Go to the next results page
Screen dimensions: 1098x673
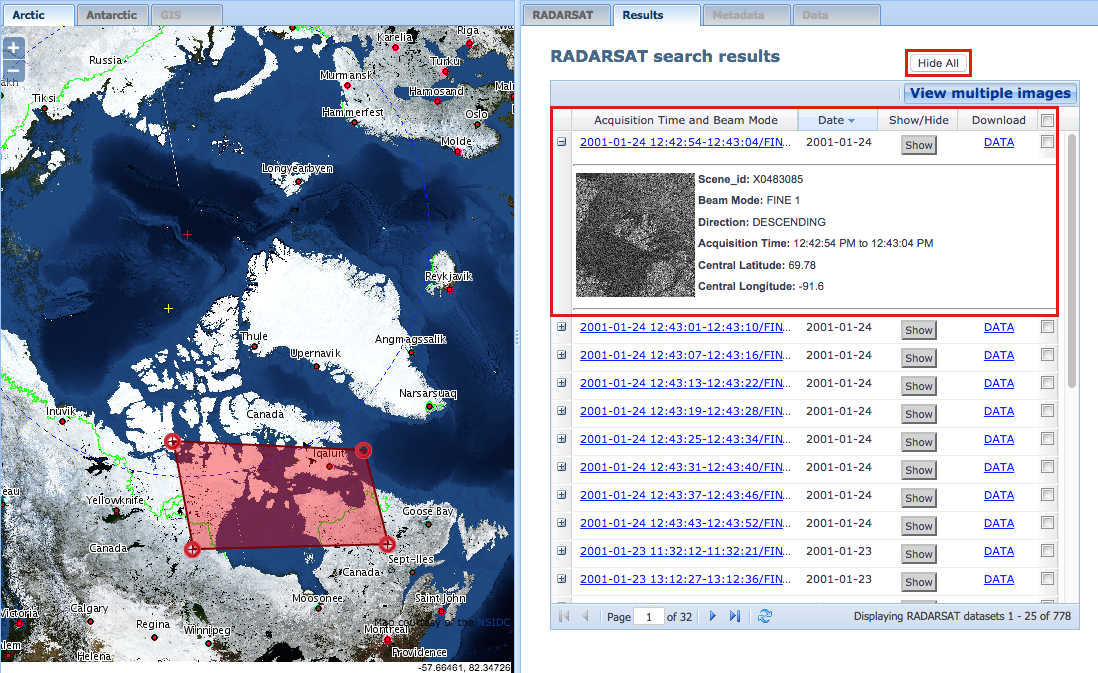712,616
